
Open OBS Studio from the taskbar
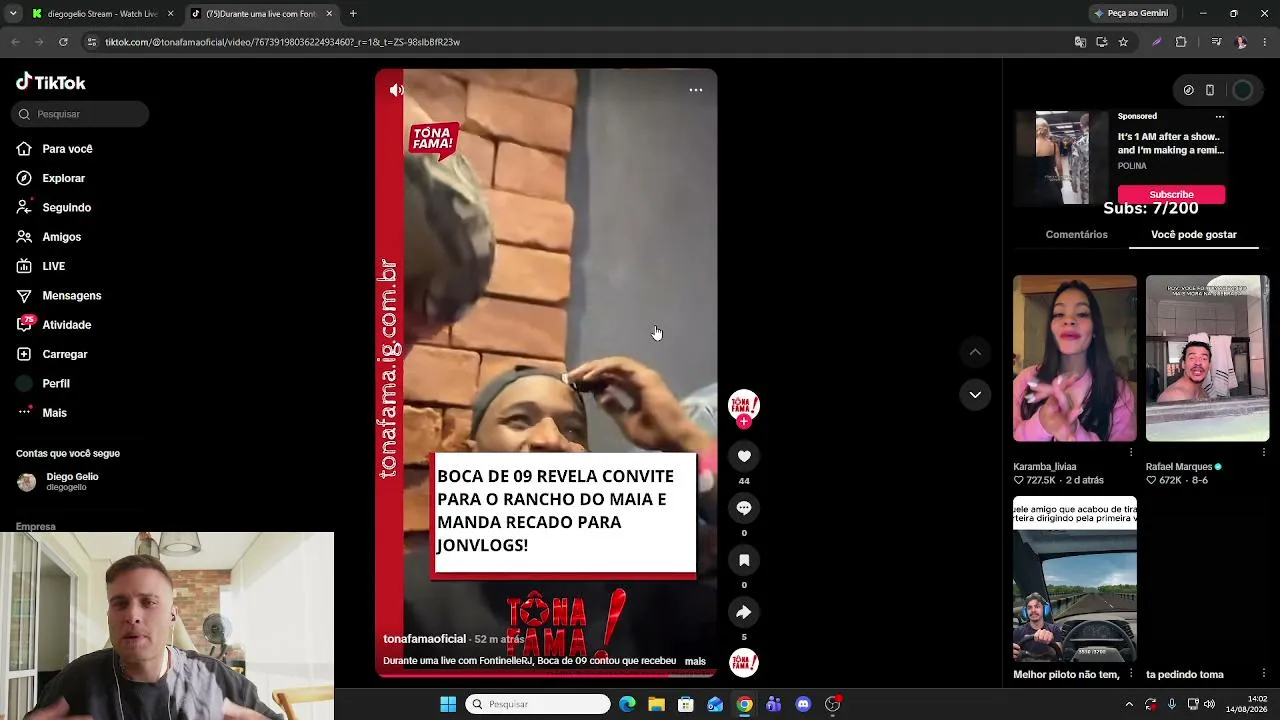tap(833, 704)
